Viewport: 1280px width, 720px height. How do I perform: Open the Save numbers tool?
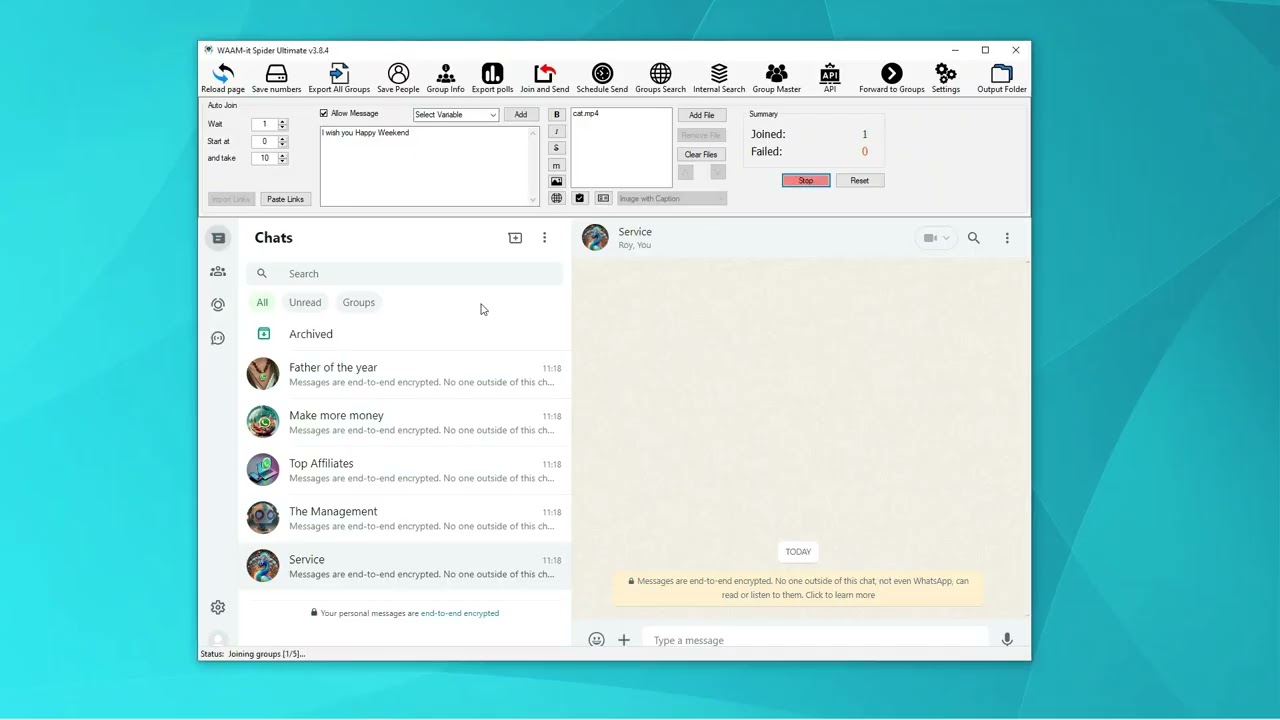pos(276,78)
